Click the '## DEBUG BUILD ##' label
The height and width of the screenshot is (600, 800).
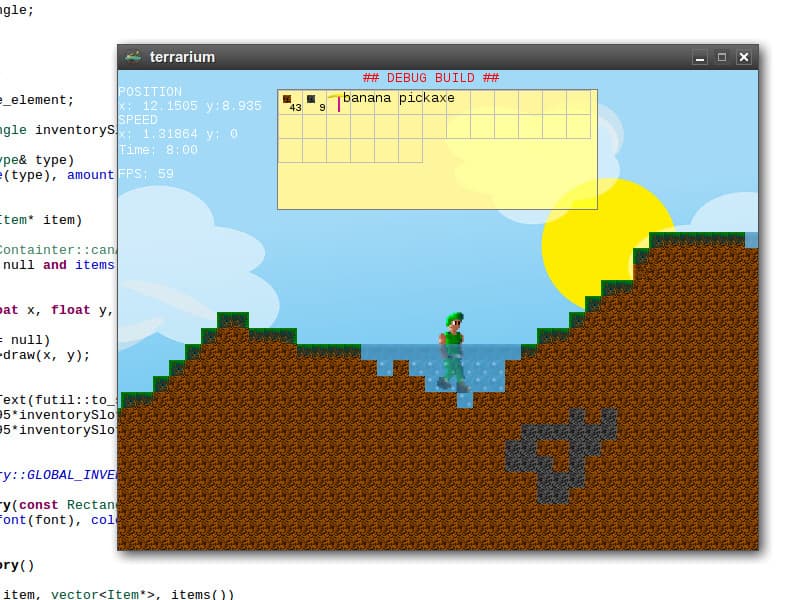pyautogui.click(x=431, y=78)
